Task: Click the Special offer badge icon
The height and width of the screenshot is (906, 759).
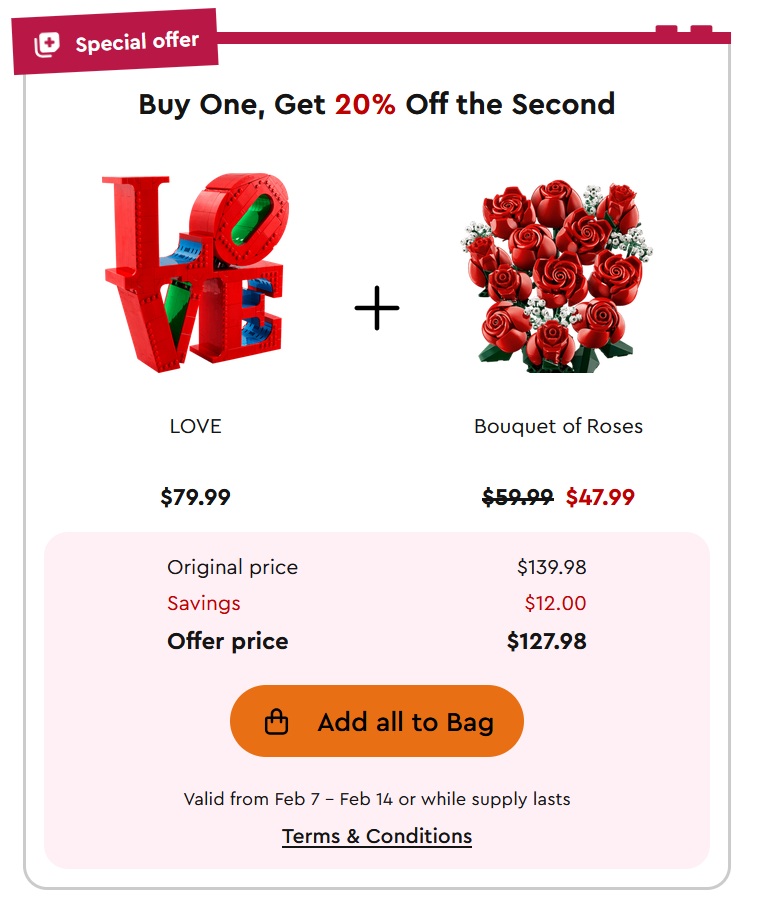Action: 47,45
